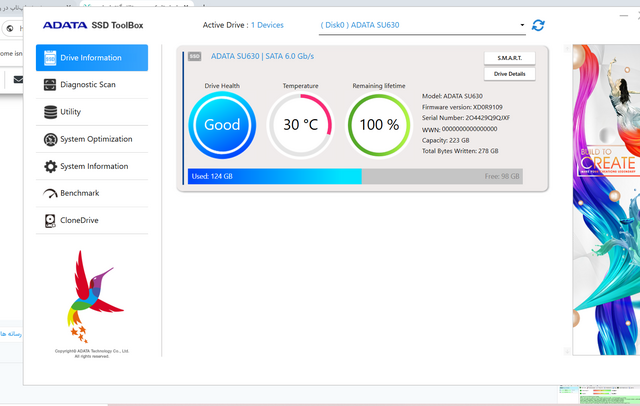Click the System Optimization icon
Viewport: 640px width, 406px height.
(49, 139)
